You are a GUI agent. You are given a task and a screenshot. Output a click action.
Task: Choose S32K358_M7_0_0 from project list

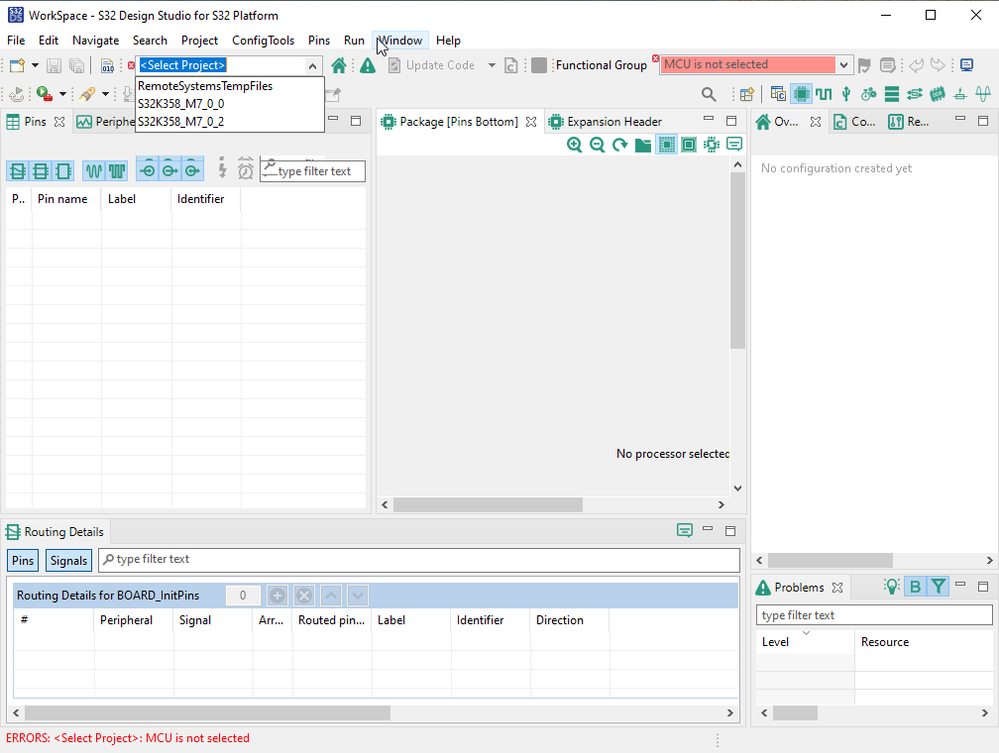point(230,104)
